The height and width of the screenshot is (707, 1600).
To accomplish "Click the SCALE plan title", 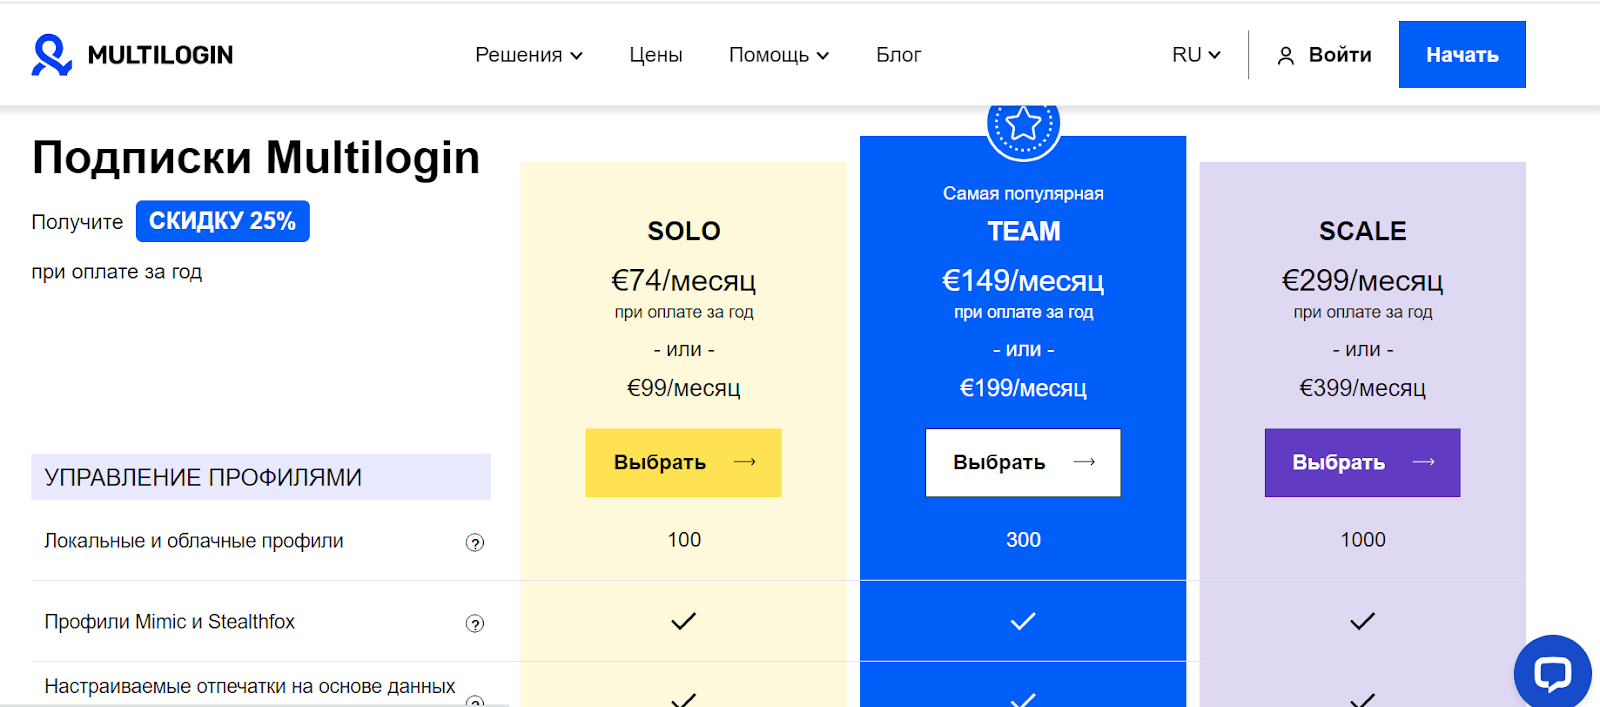I will tap(1363, 231).
